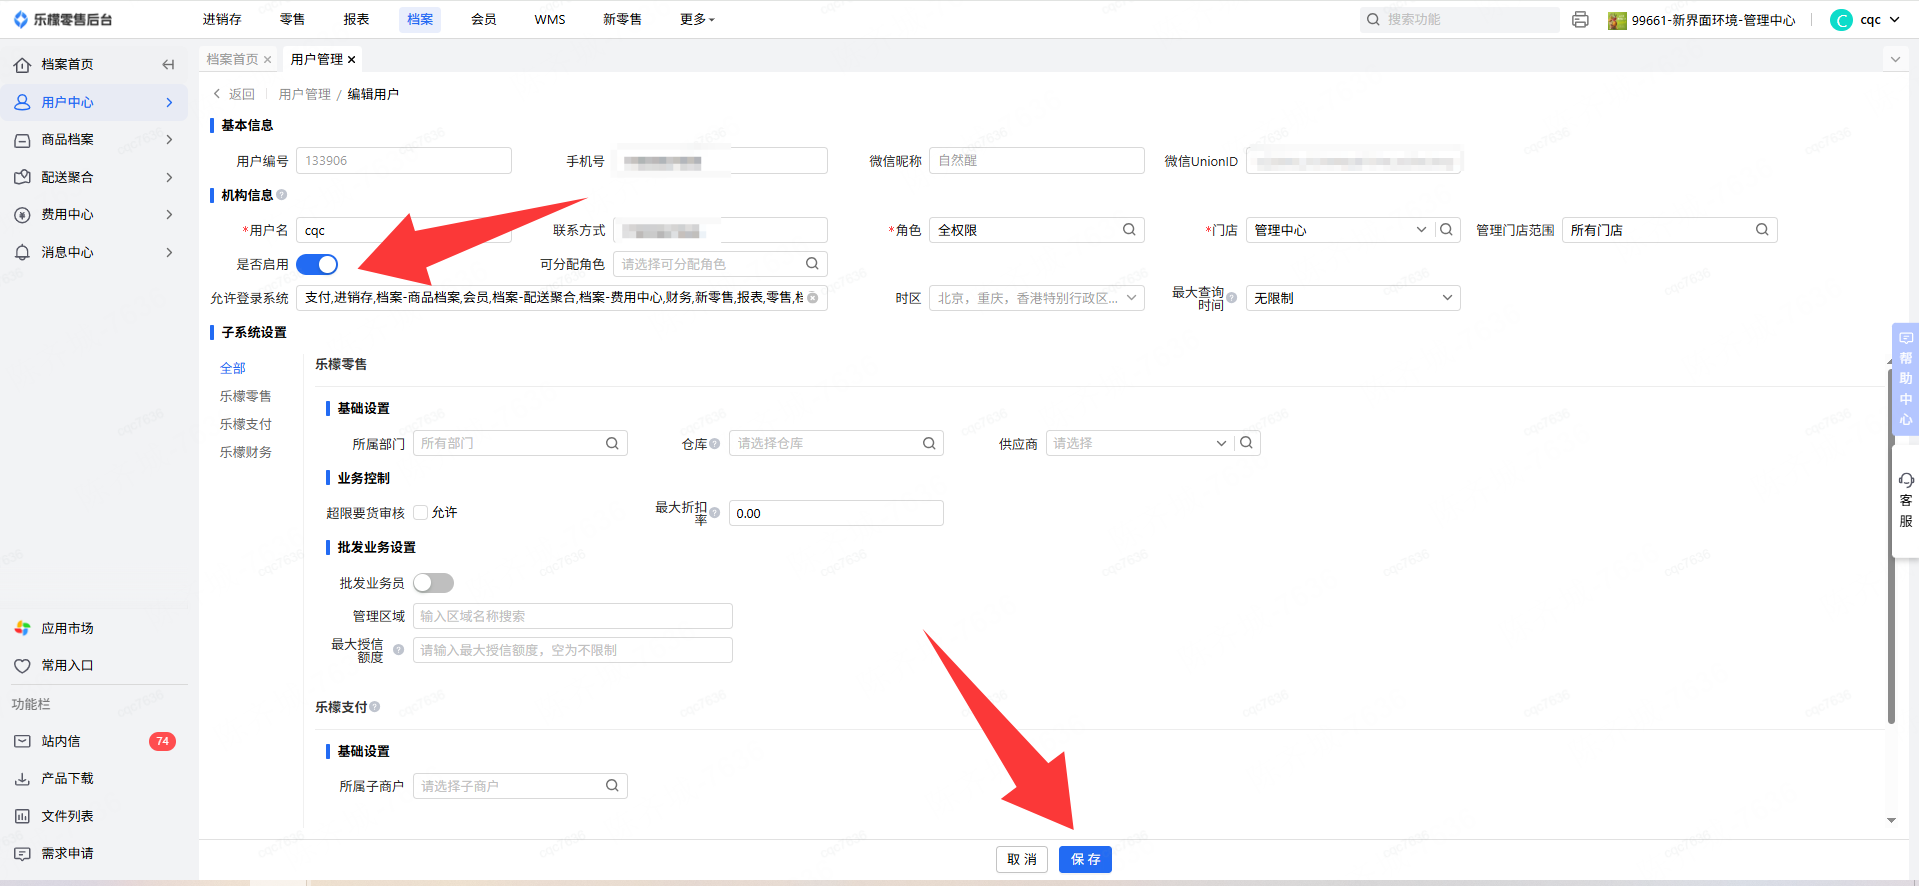The height and width of the screenshot is (886, 1919).
Task: Click the 费用中心 sidebar icon
Action: point(22,215)
